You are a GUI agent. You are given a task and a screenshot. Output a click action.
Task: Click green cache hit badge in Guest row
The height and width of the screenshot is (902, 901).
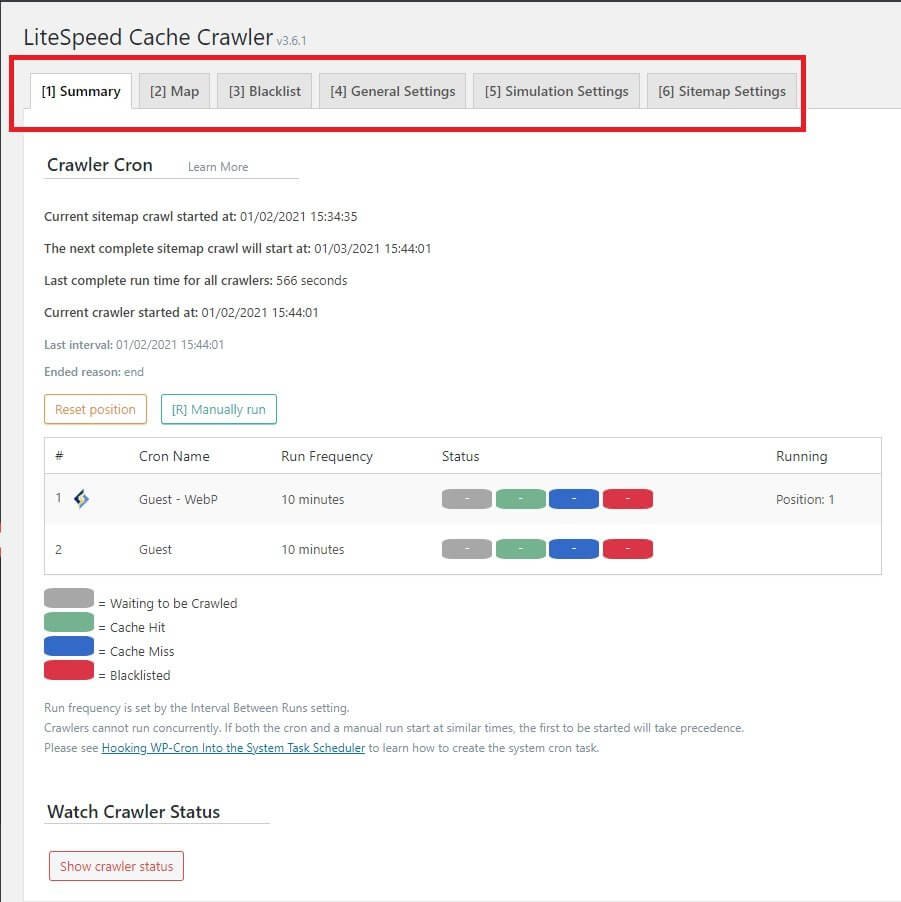[521, 549]
